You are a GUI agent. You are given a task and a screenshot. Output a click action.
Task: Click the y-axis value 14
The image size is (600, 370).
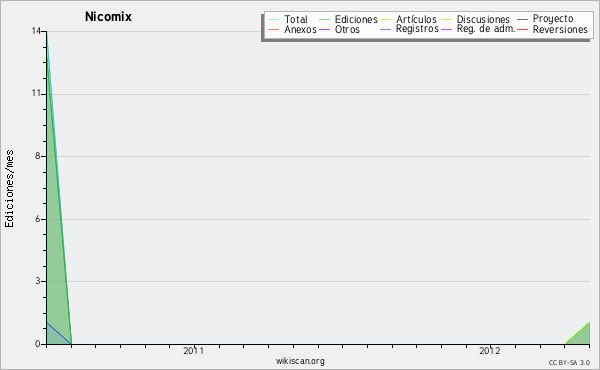36,31
